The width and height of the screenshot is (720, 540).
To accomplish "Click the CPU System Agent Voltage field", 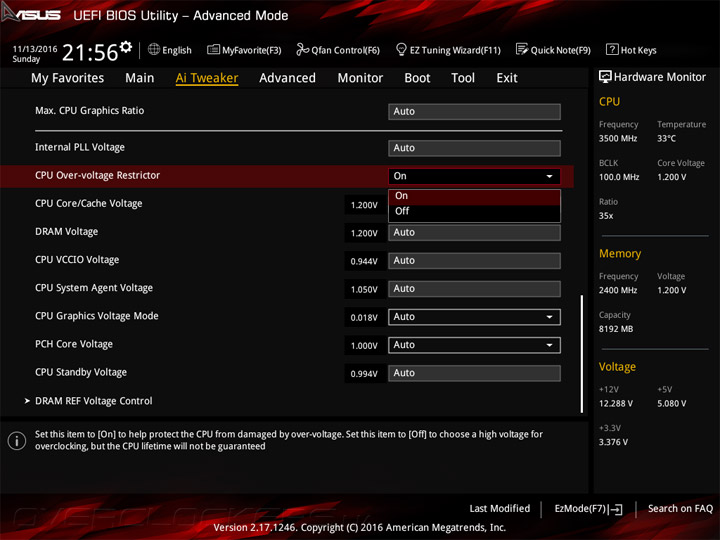I will [474, 289].
